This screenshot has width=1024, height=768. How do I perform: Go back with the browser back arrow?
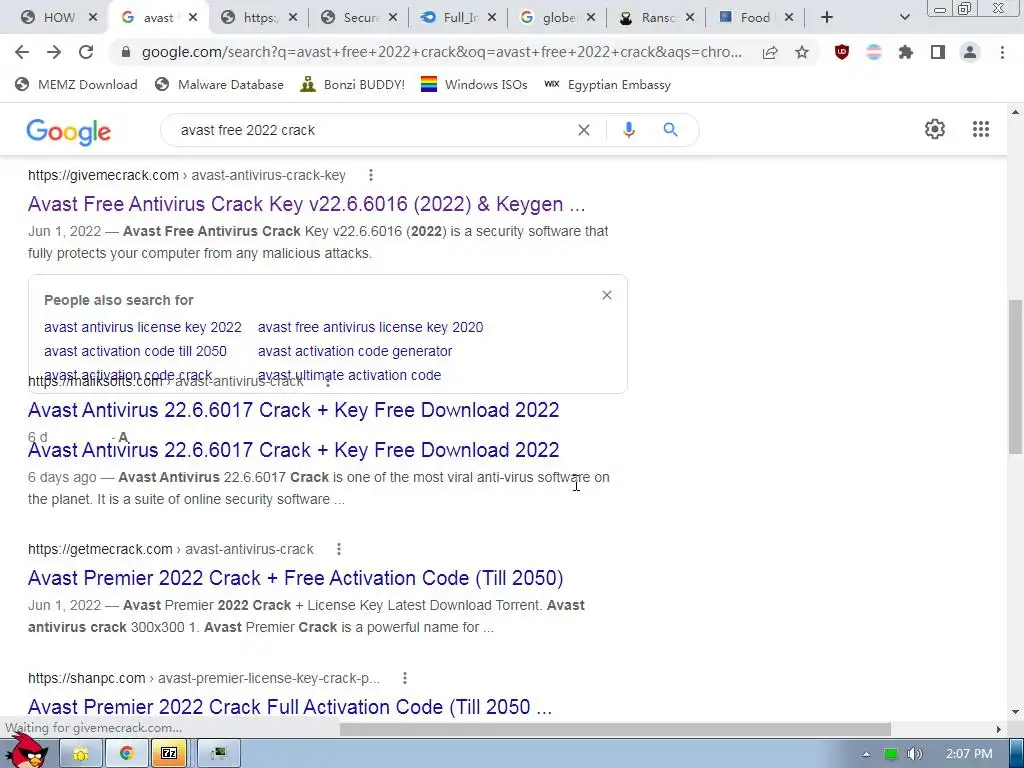(22, 52)
